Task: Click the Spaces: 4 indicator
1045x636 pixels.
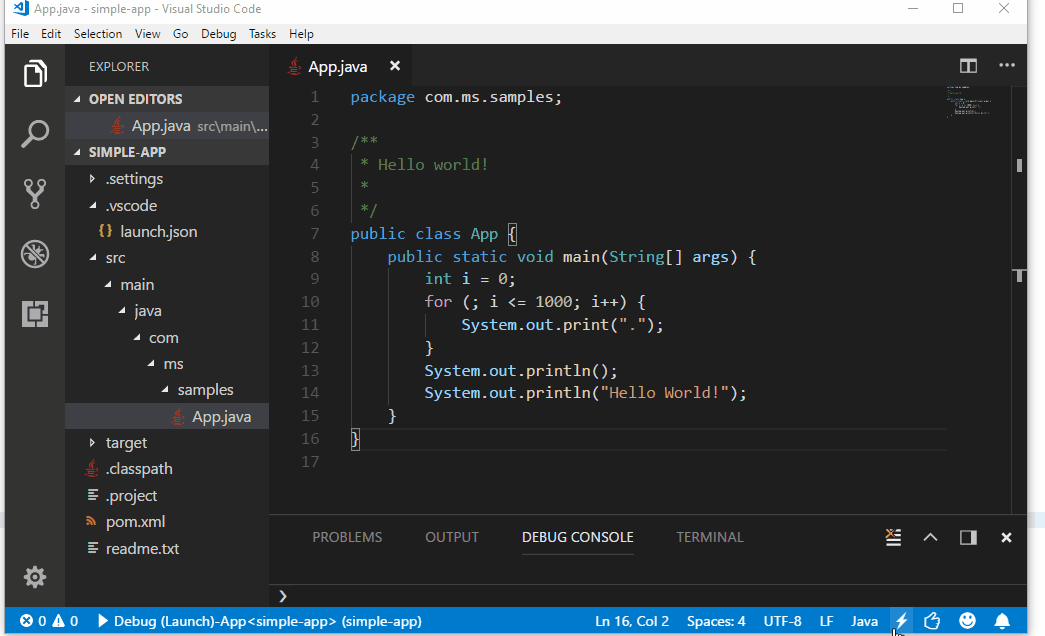Action: (x=716, y=620)
